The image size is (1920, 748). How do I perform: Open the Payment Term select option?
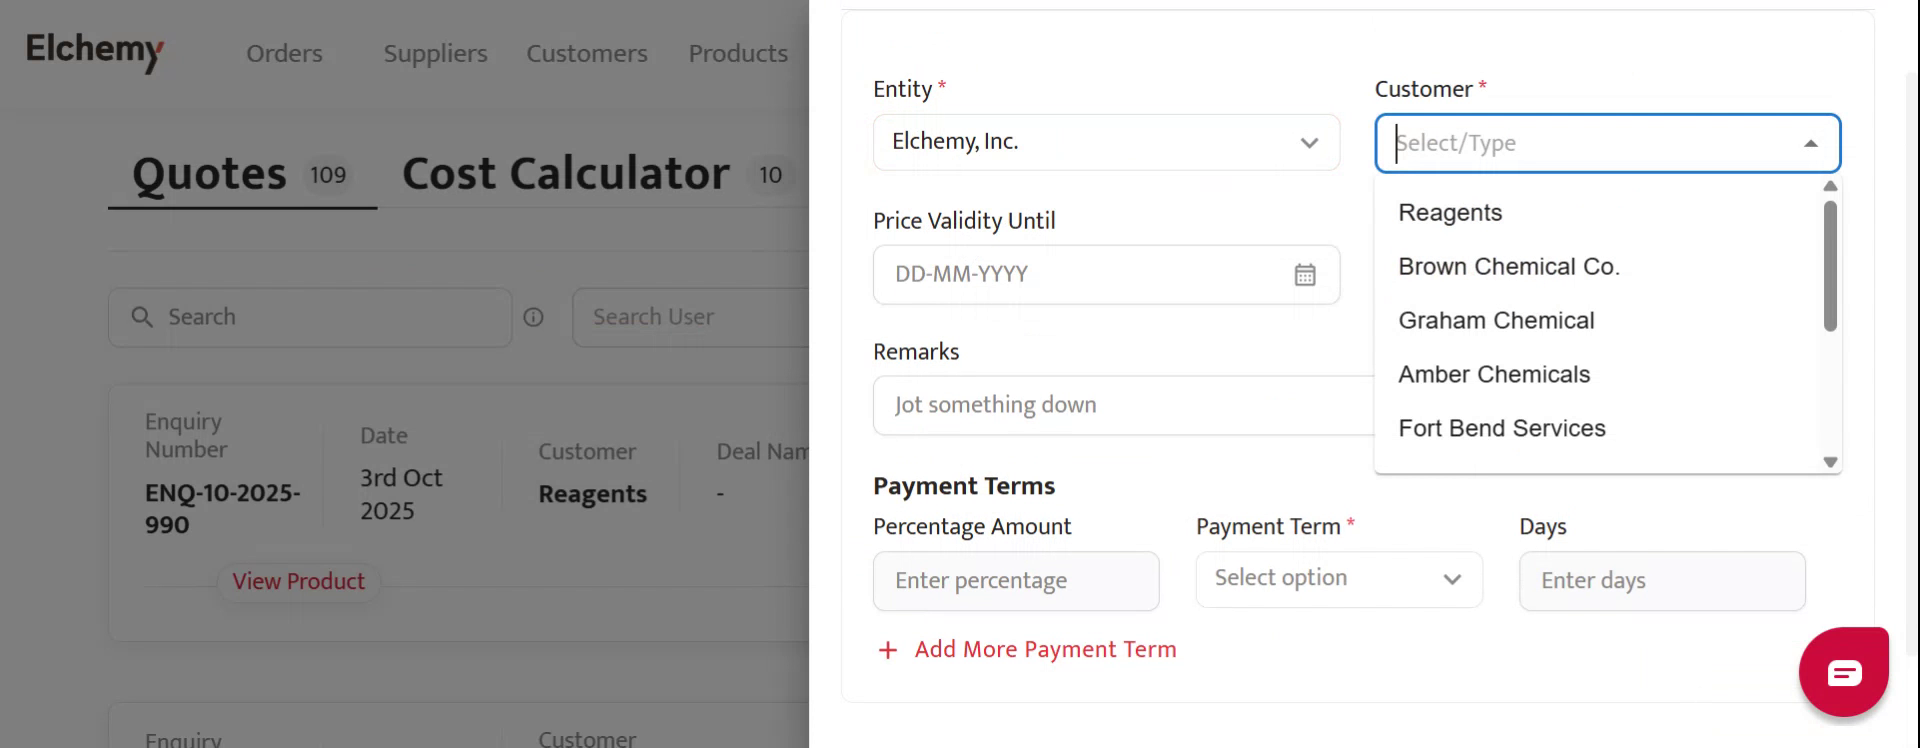pyautogui.click(x=1338, y=579)
